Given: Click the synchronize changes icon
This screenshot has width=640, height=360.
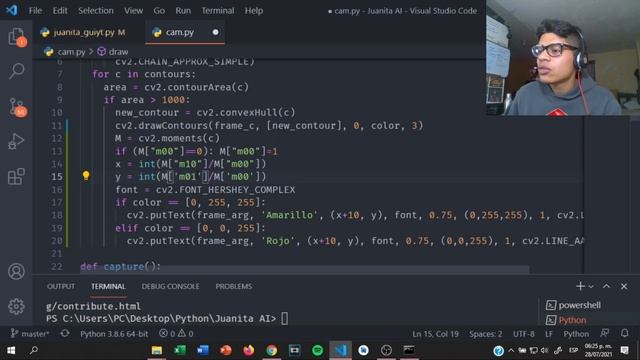Looking at the screenshot, I should [x=64, y=333].
